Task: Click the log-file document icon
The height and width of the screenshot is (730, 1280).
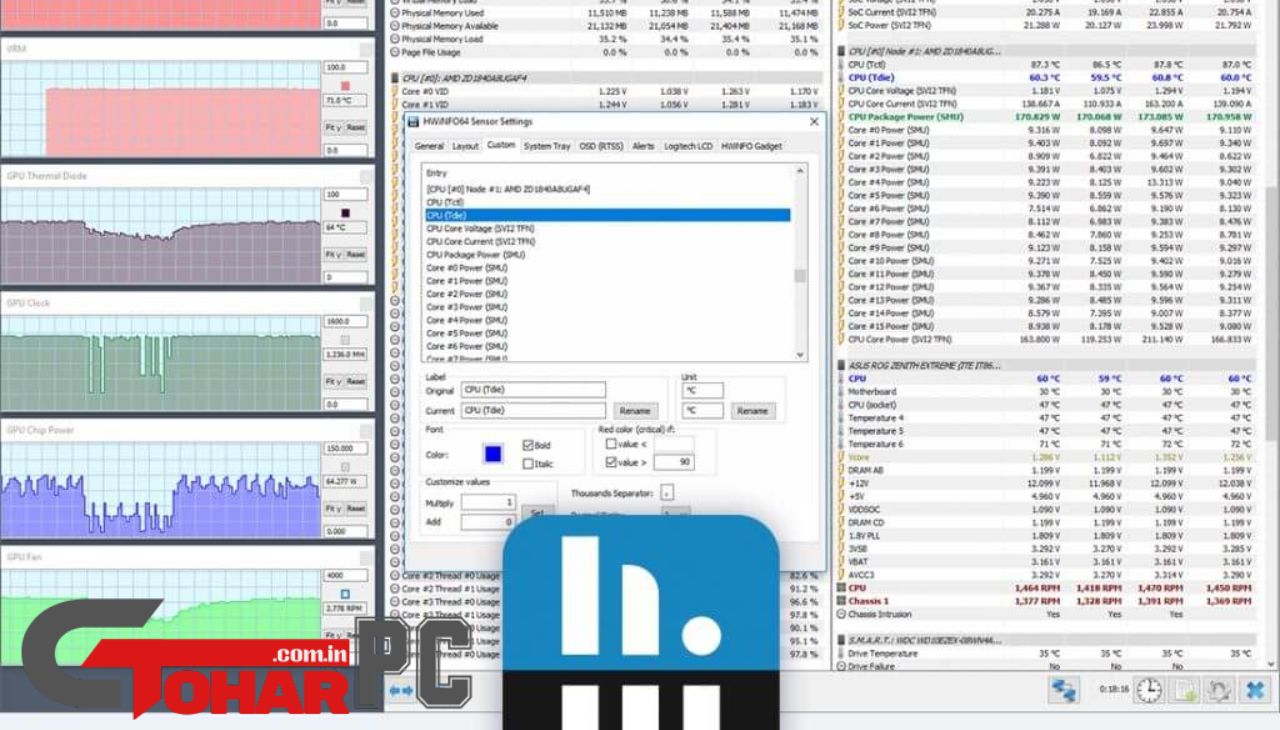Action: click(x=1184, y=690)
